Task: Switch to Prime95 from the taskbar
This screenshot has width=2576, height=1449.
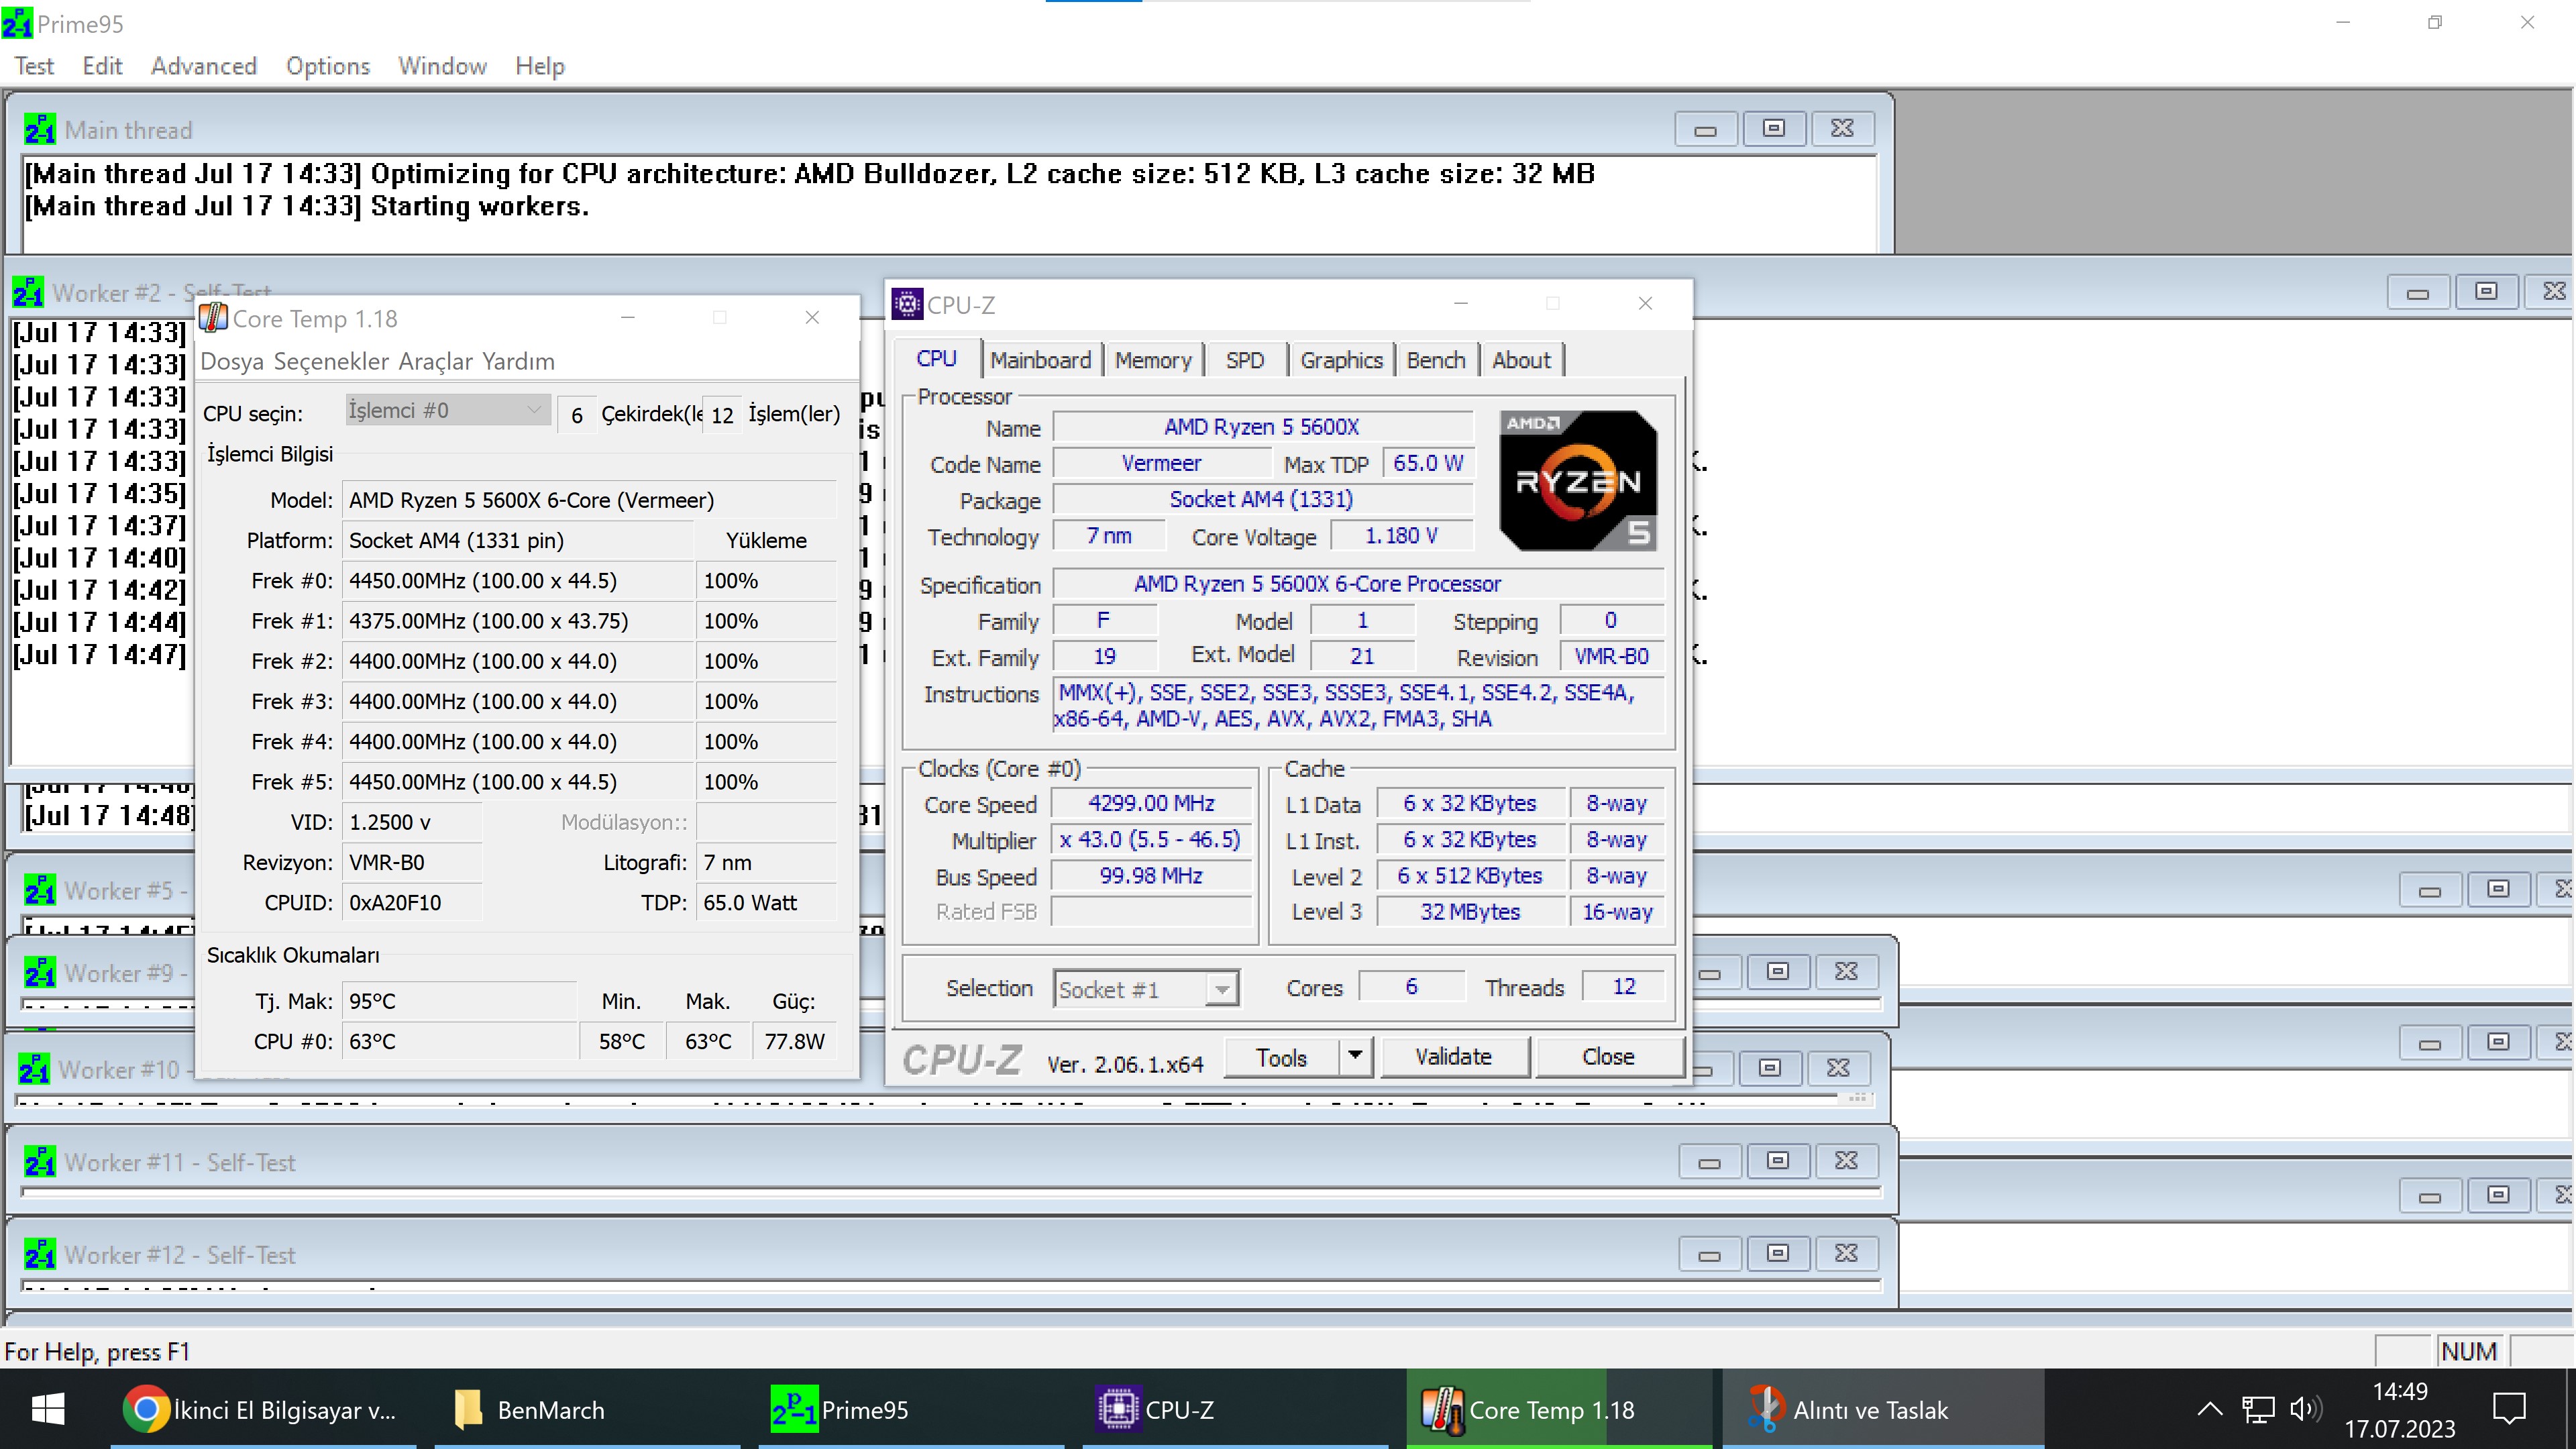Action: point(912,1409)
